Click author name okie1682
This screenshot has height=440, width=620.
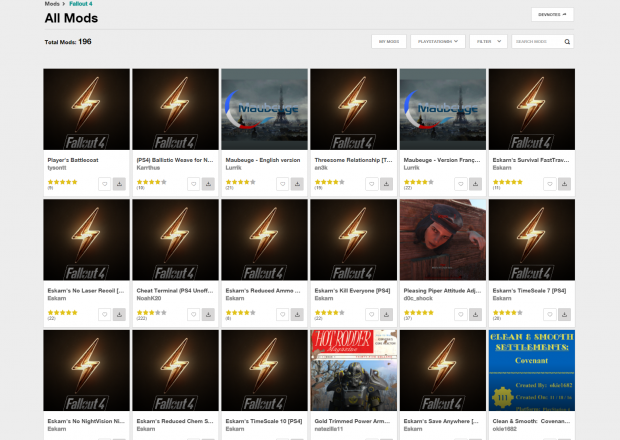click(505, 429)
